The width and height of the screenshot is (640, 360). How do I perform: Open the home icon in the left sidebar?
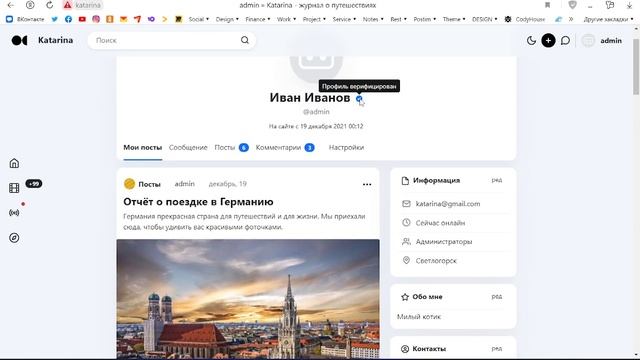tap(14, 163)
